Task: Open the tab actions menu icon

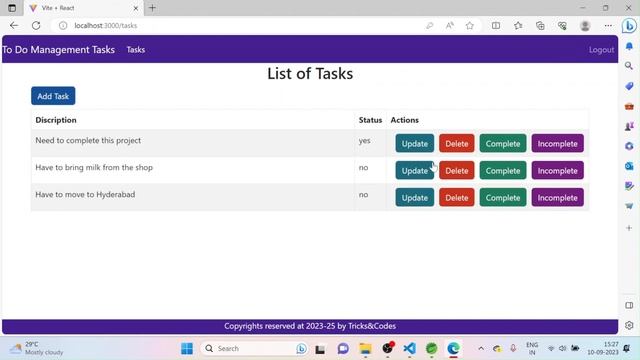Action: pyautogui.click(x=12, y=8)
